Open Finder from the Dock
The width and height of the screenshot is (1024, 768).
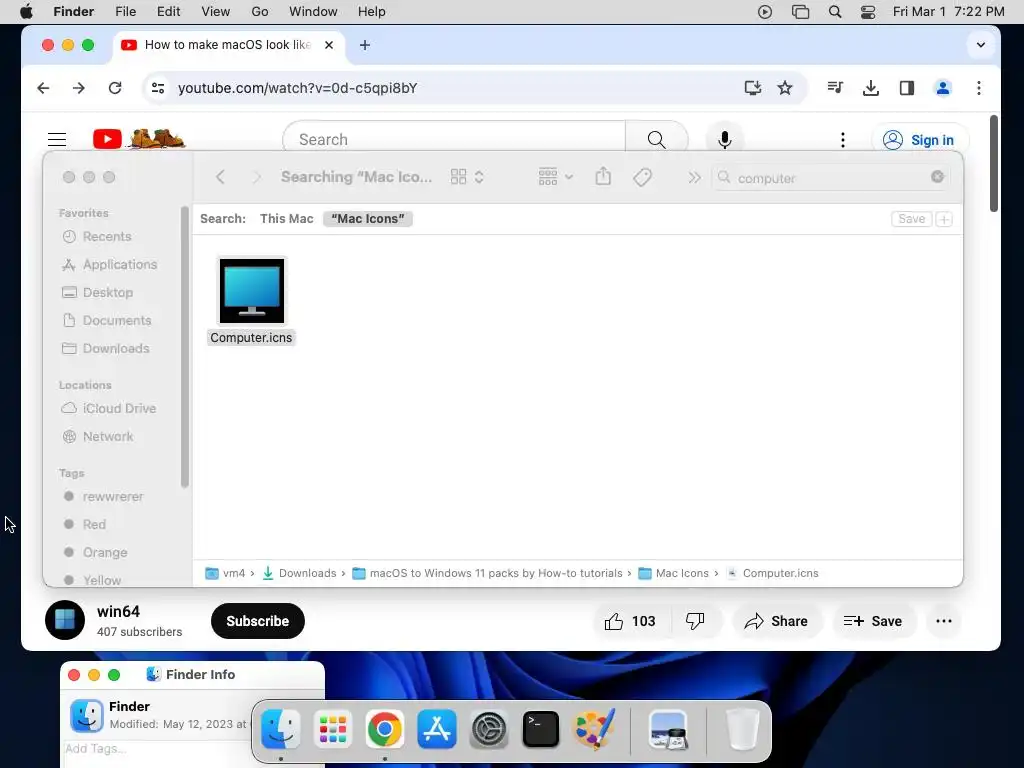click(281, 729)
